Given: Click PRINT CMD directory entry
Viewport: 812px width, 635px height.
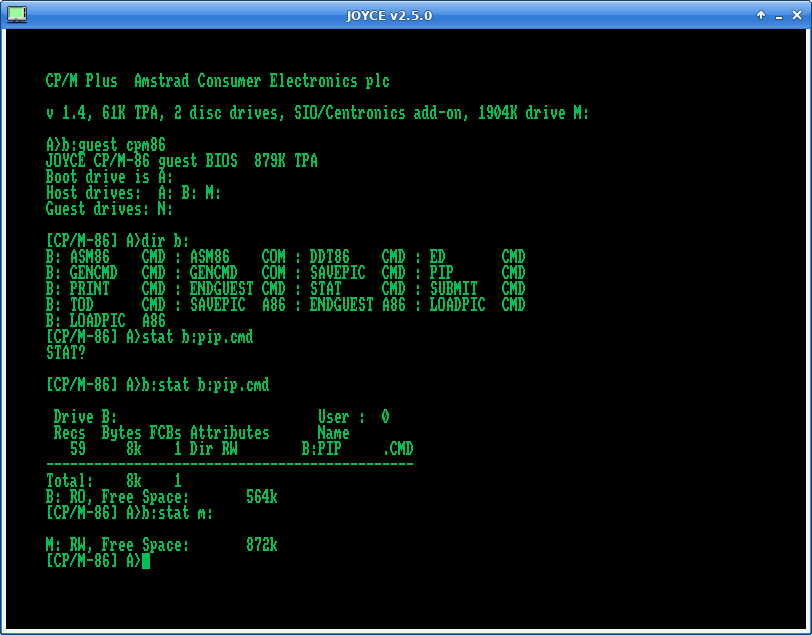Looking at the screenshot, I should (x=118, y=289).
